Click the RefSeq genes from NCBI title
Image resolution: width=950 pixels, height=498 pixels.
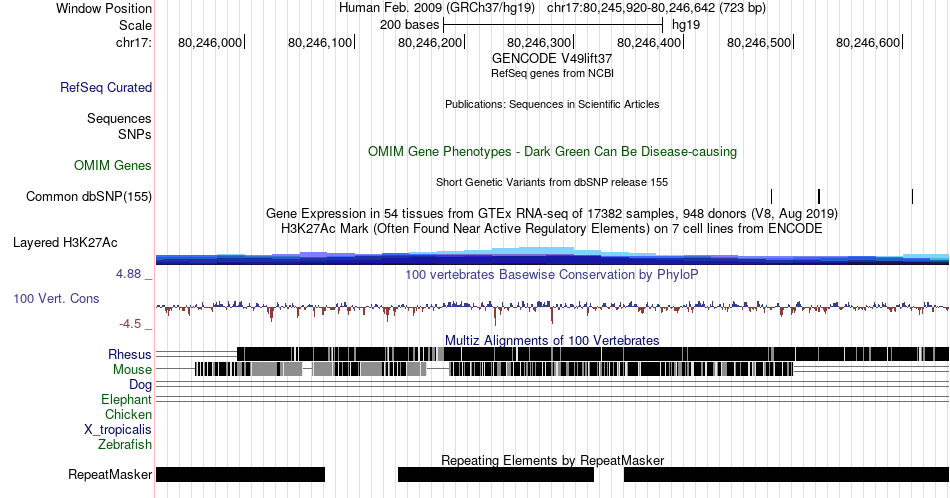click(x=552, y=73)
